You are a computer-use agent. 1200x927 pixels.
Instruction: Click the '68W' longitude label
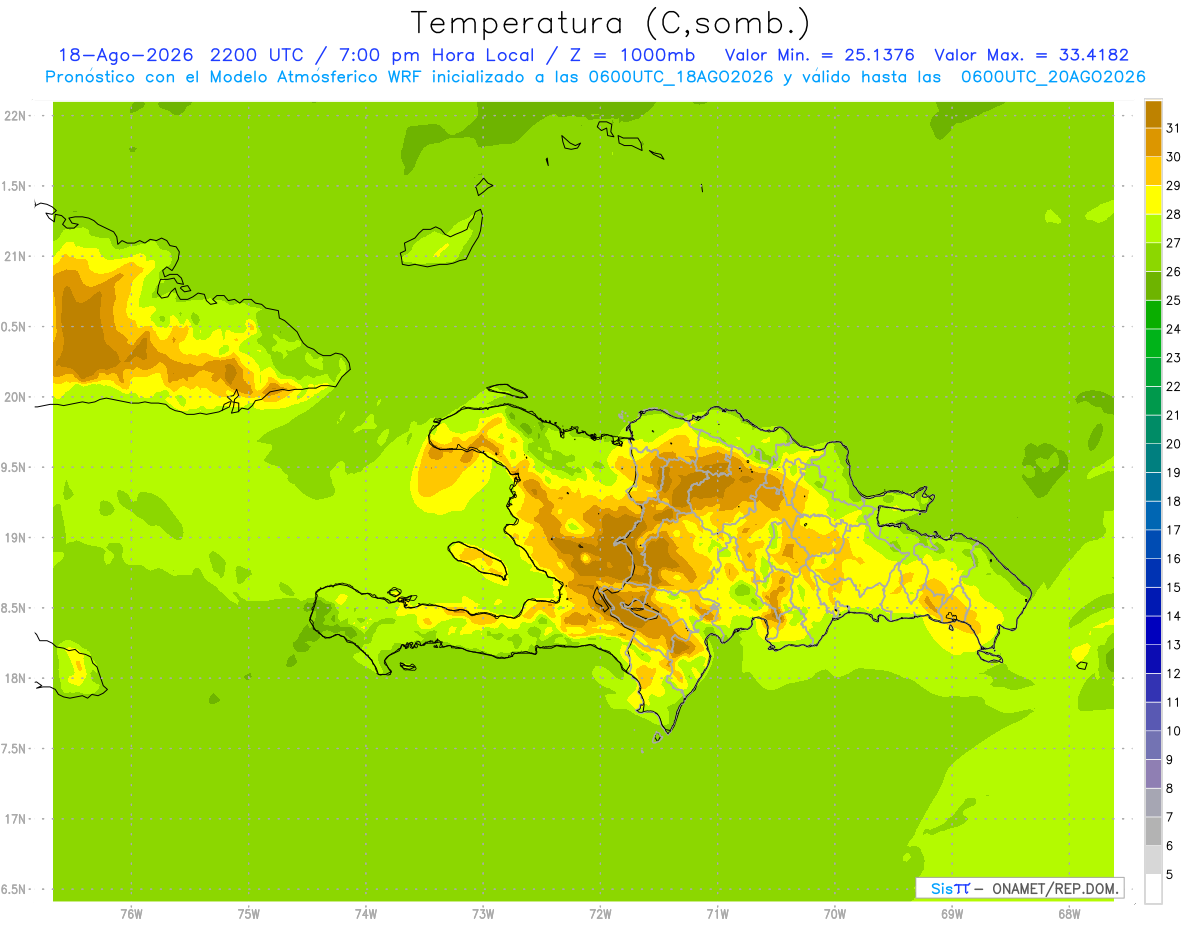(x=1069, y=914)
